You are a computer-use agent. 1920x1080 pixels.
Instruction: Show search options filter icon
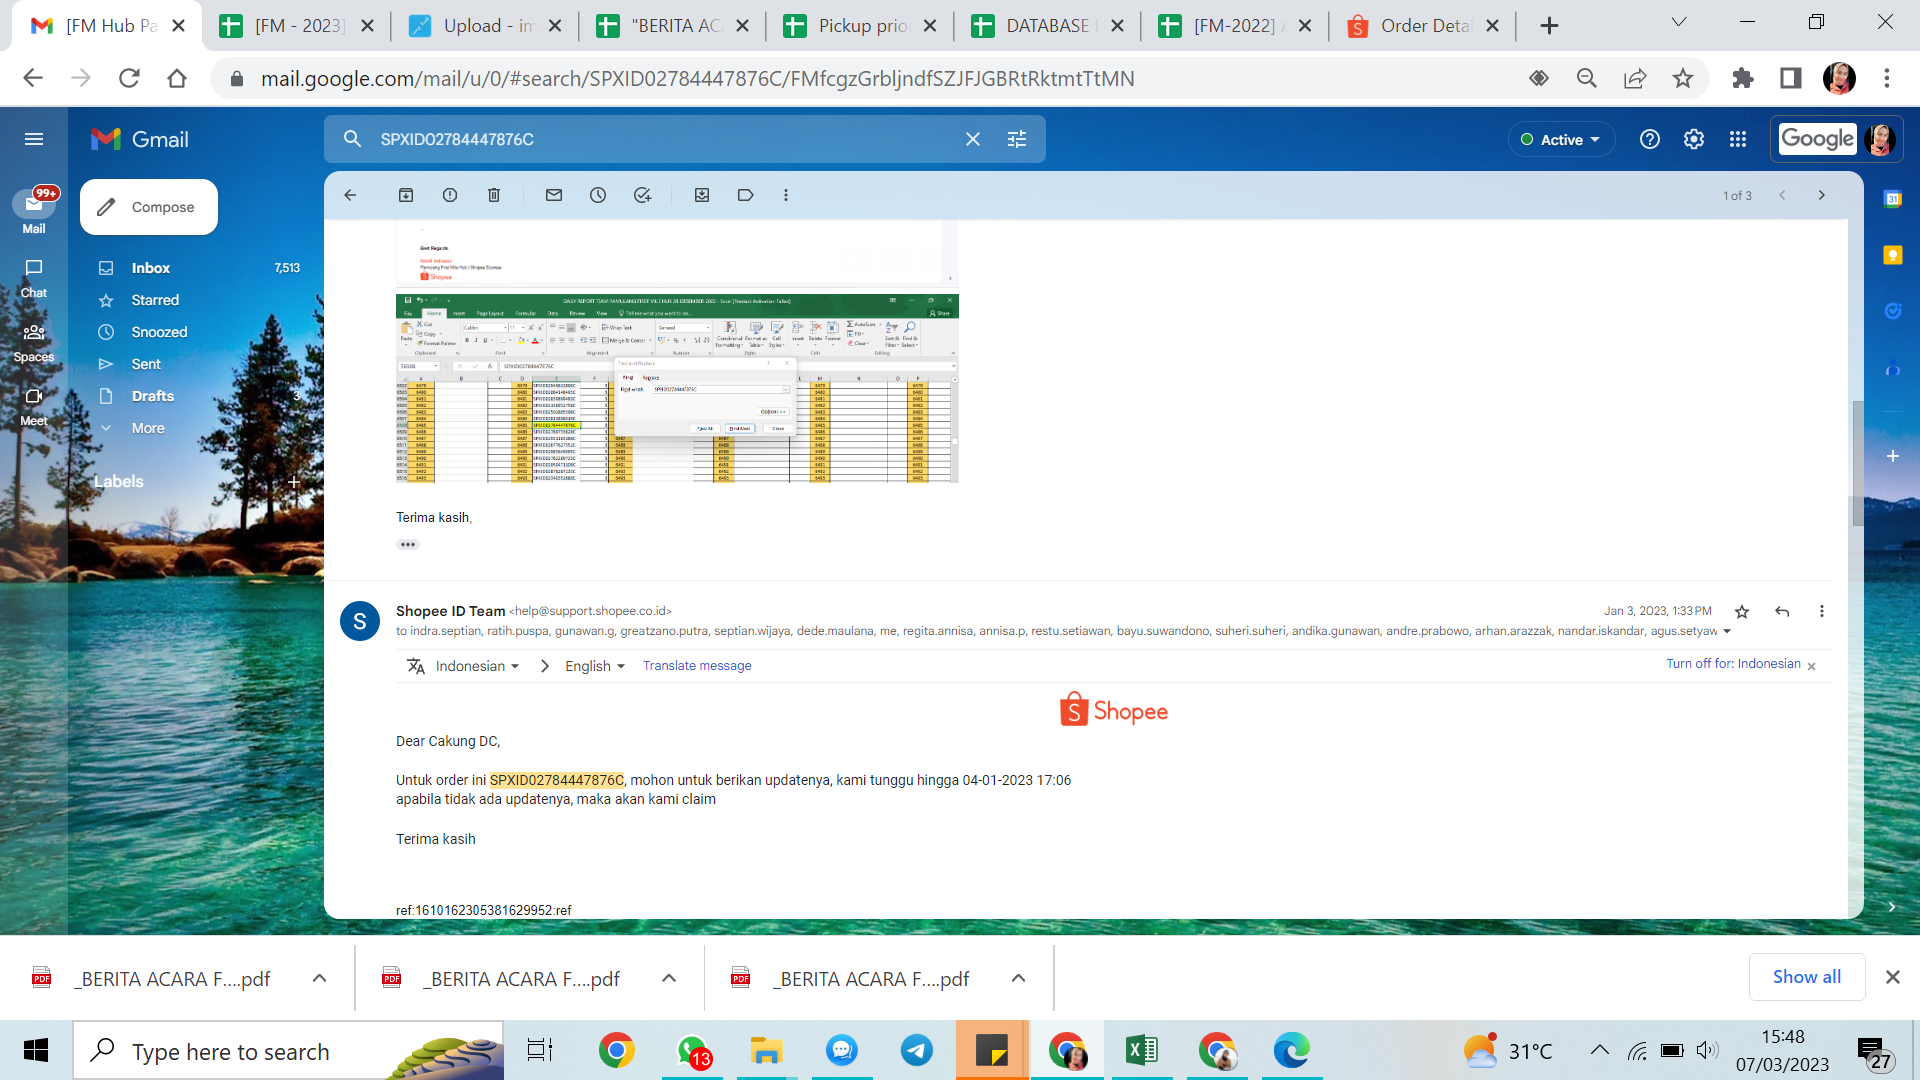(x=1017, y=139)
